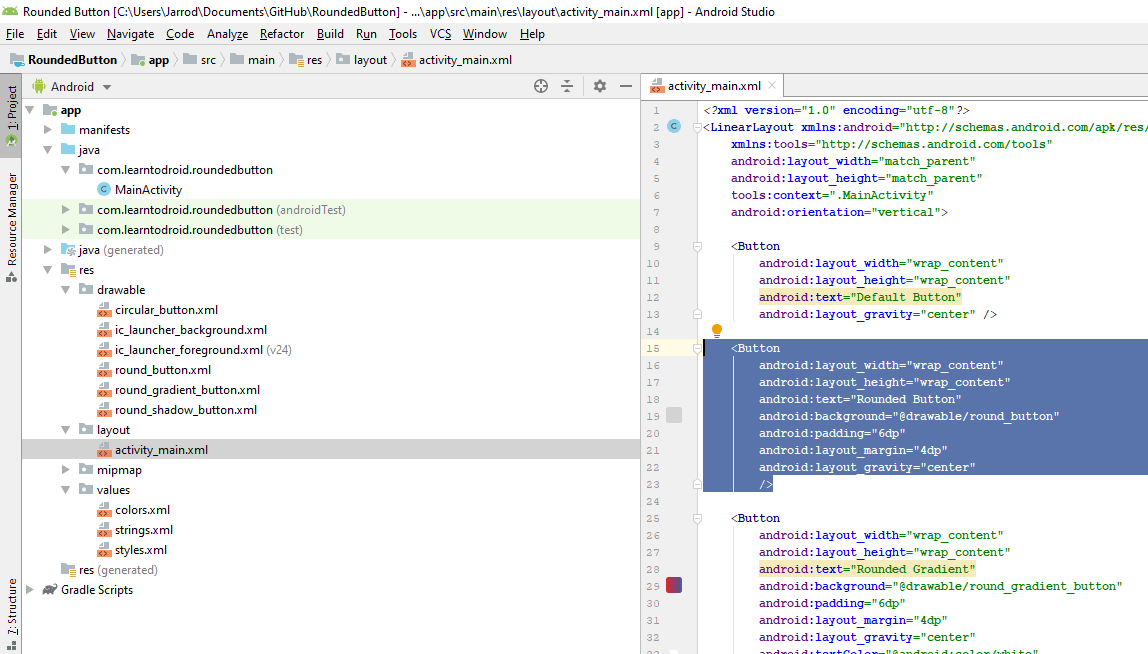Screen dimensions: 1148x654
Task: Fold the Button tag at line 15
Action: click(697, 349)
